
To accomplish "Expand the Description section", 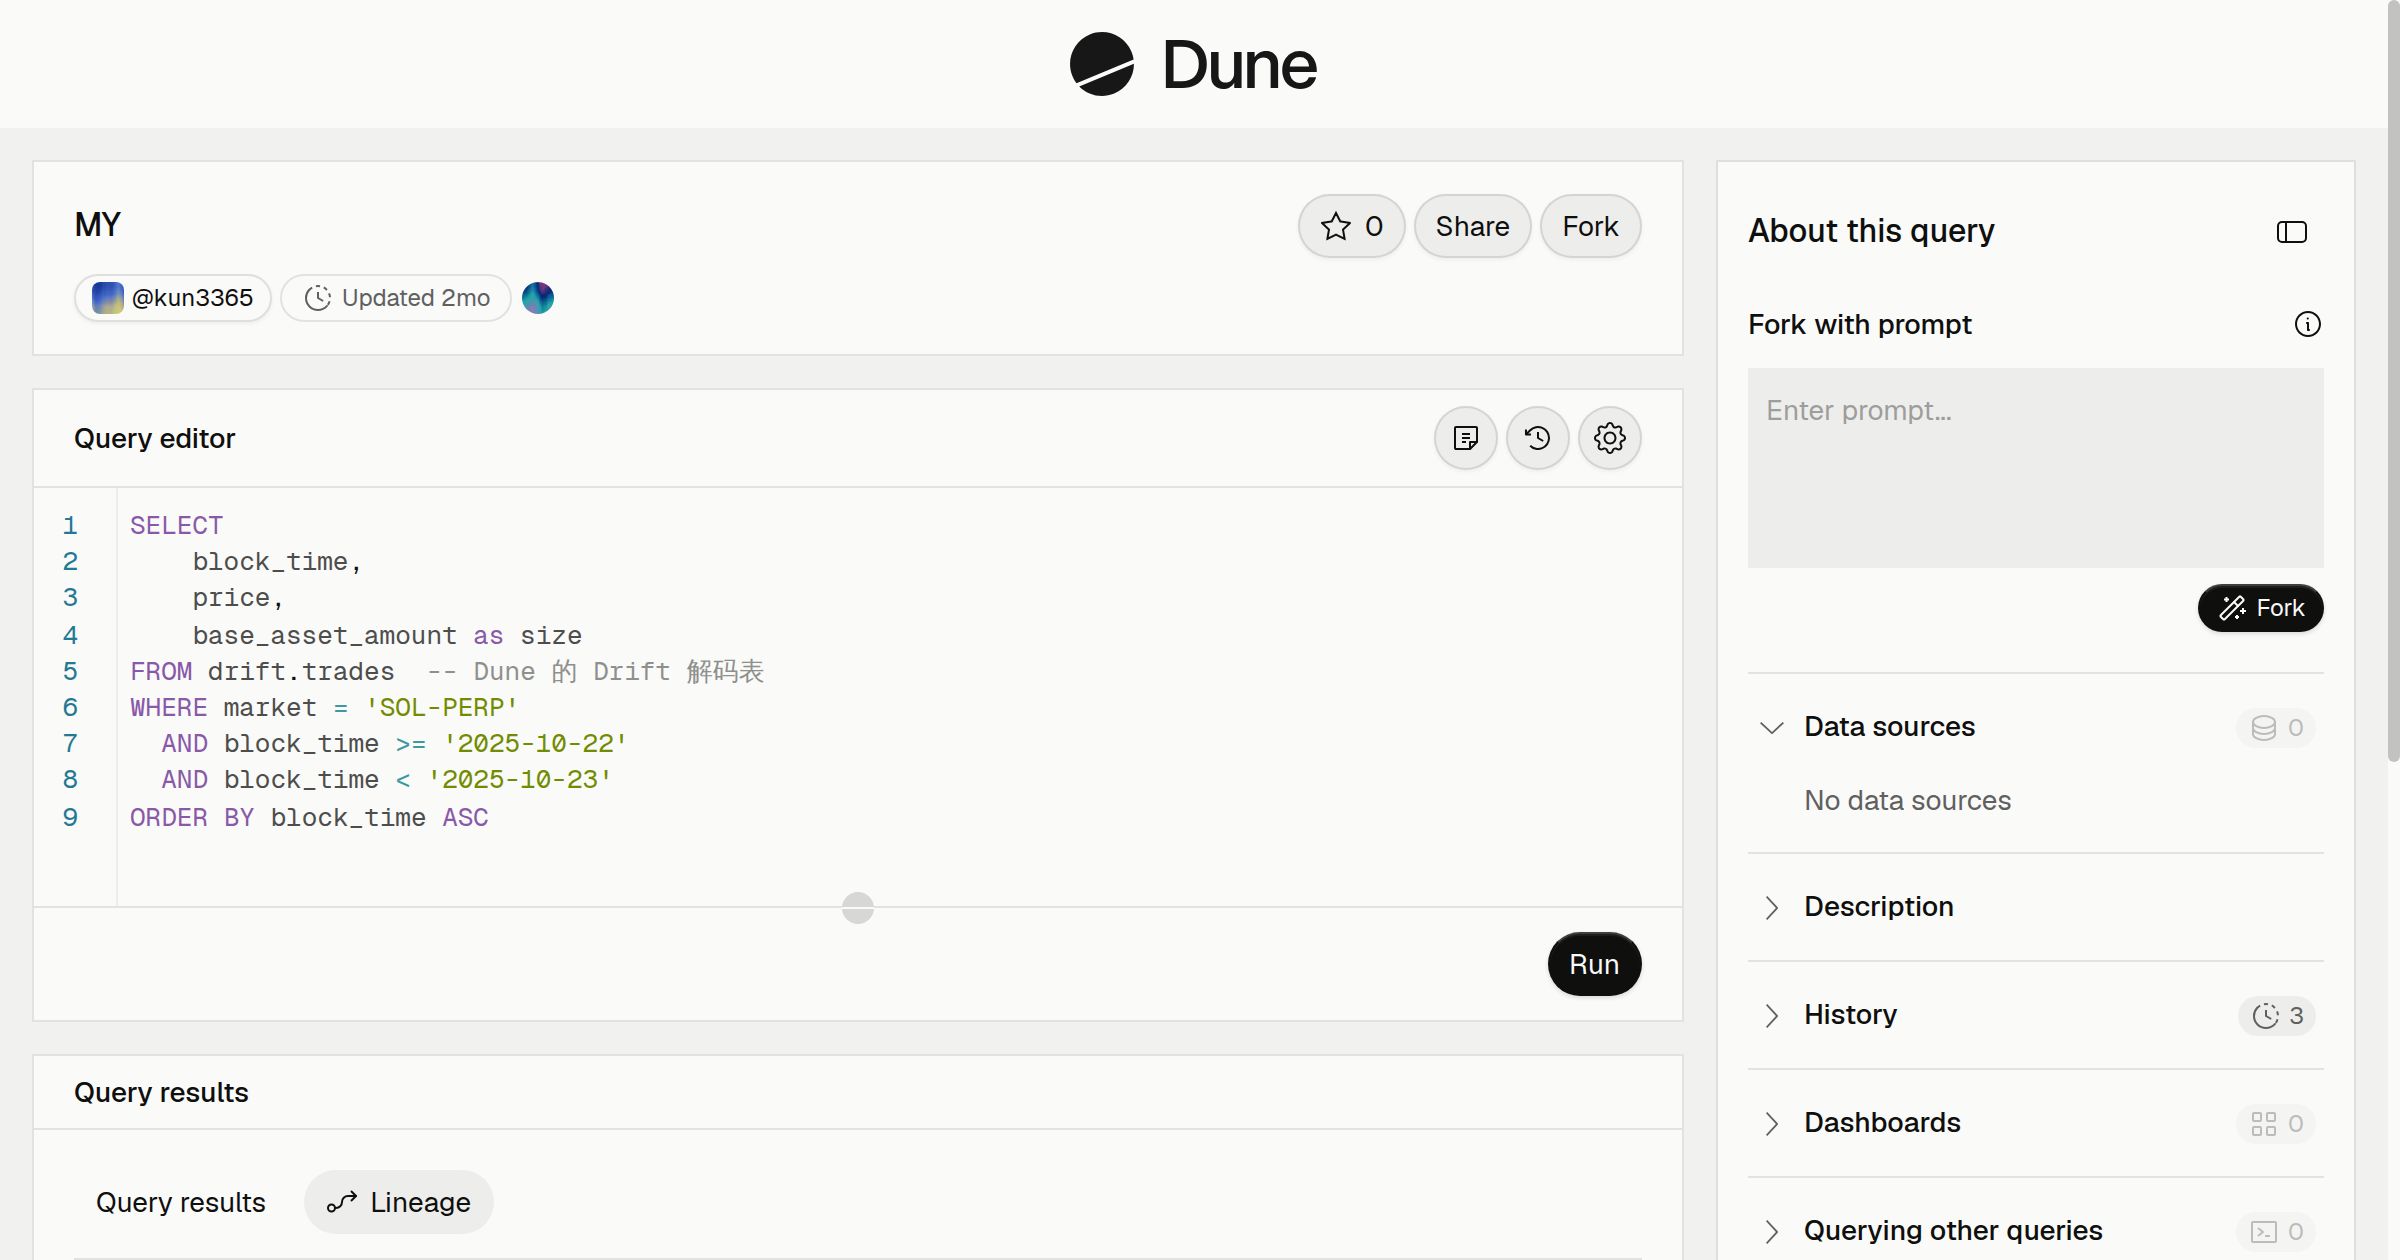I will point(1771,907).
